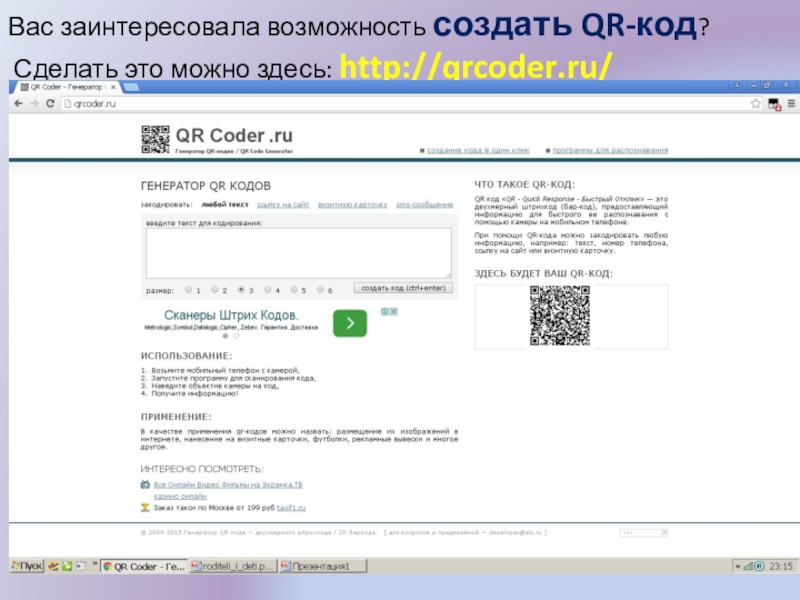Switch to Презентация1 taskbar item
The height and width of the screenshot is (600, 800).
[x=323, y=566]
